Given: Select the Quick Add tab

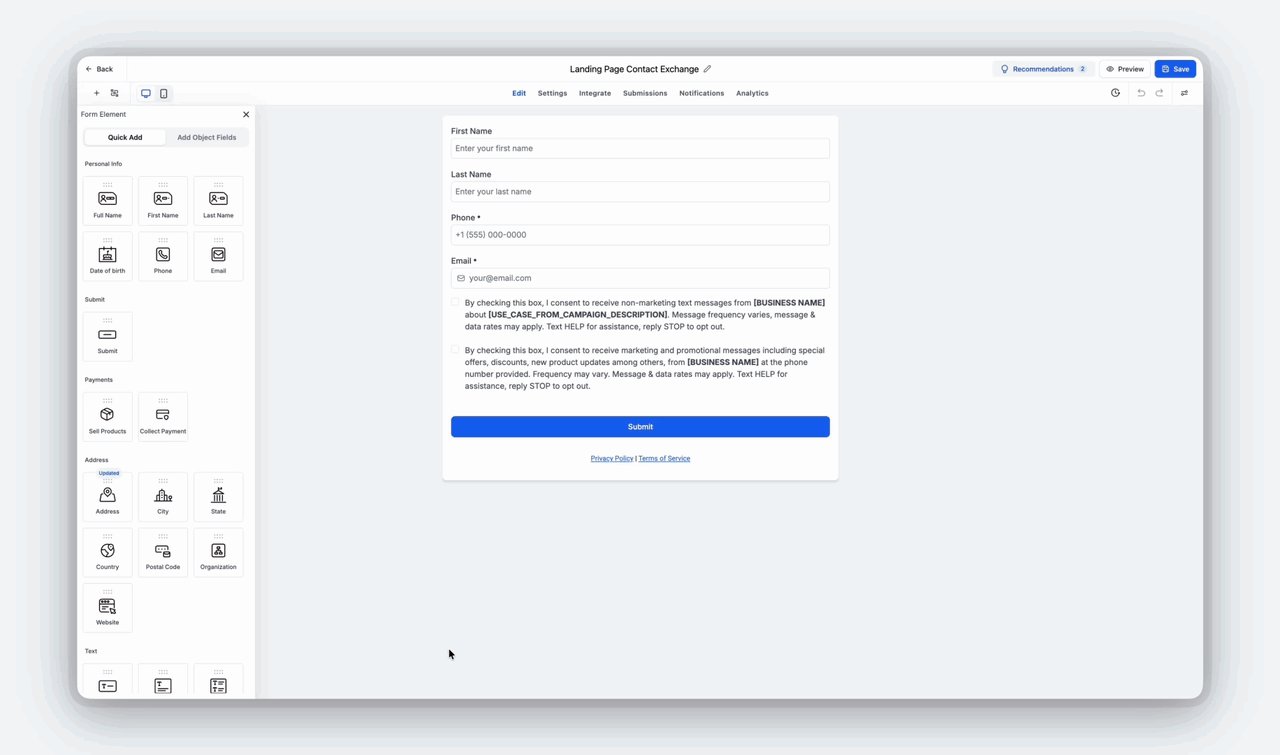Looking at the screenshot, I should pos(125,137).
